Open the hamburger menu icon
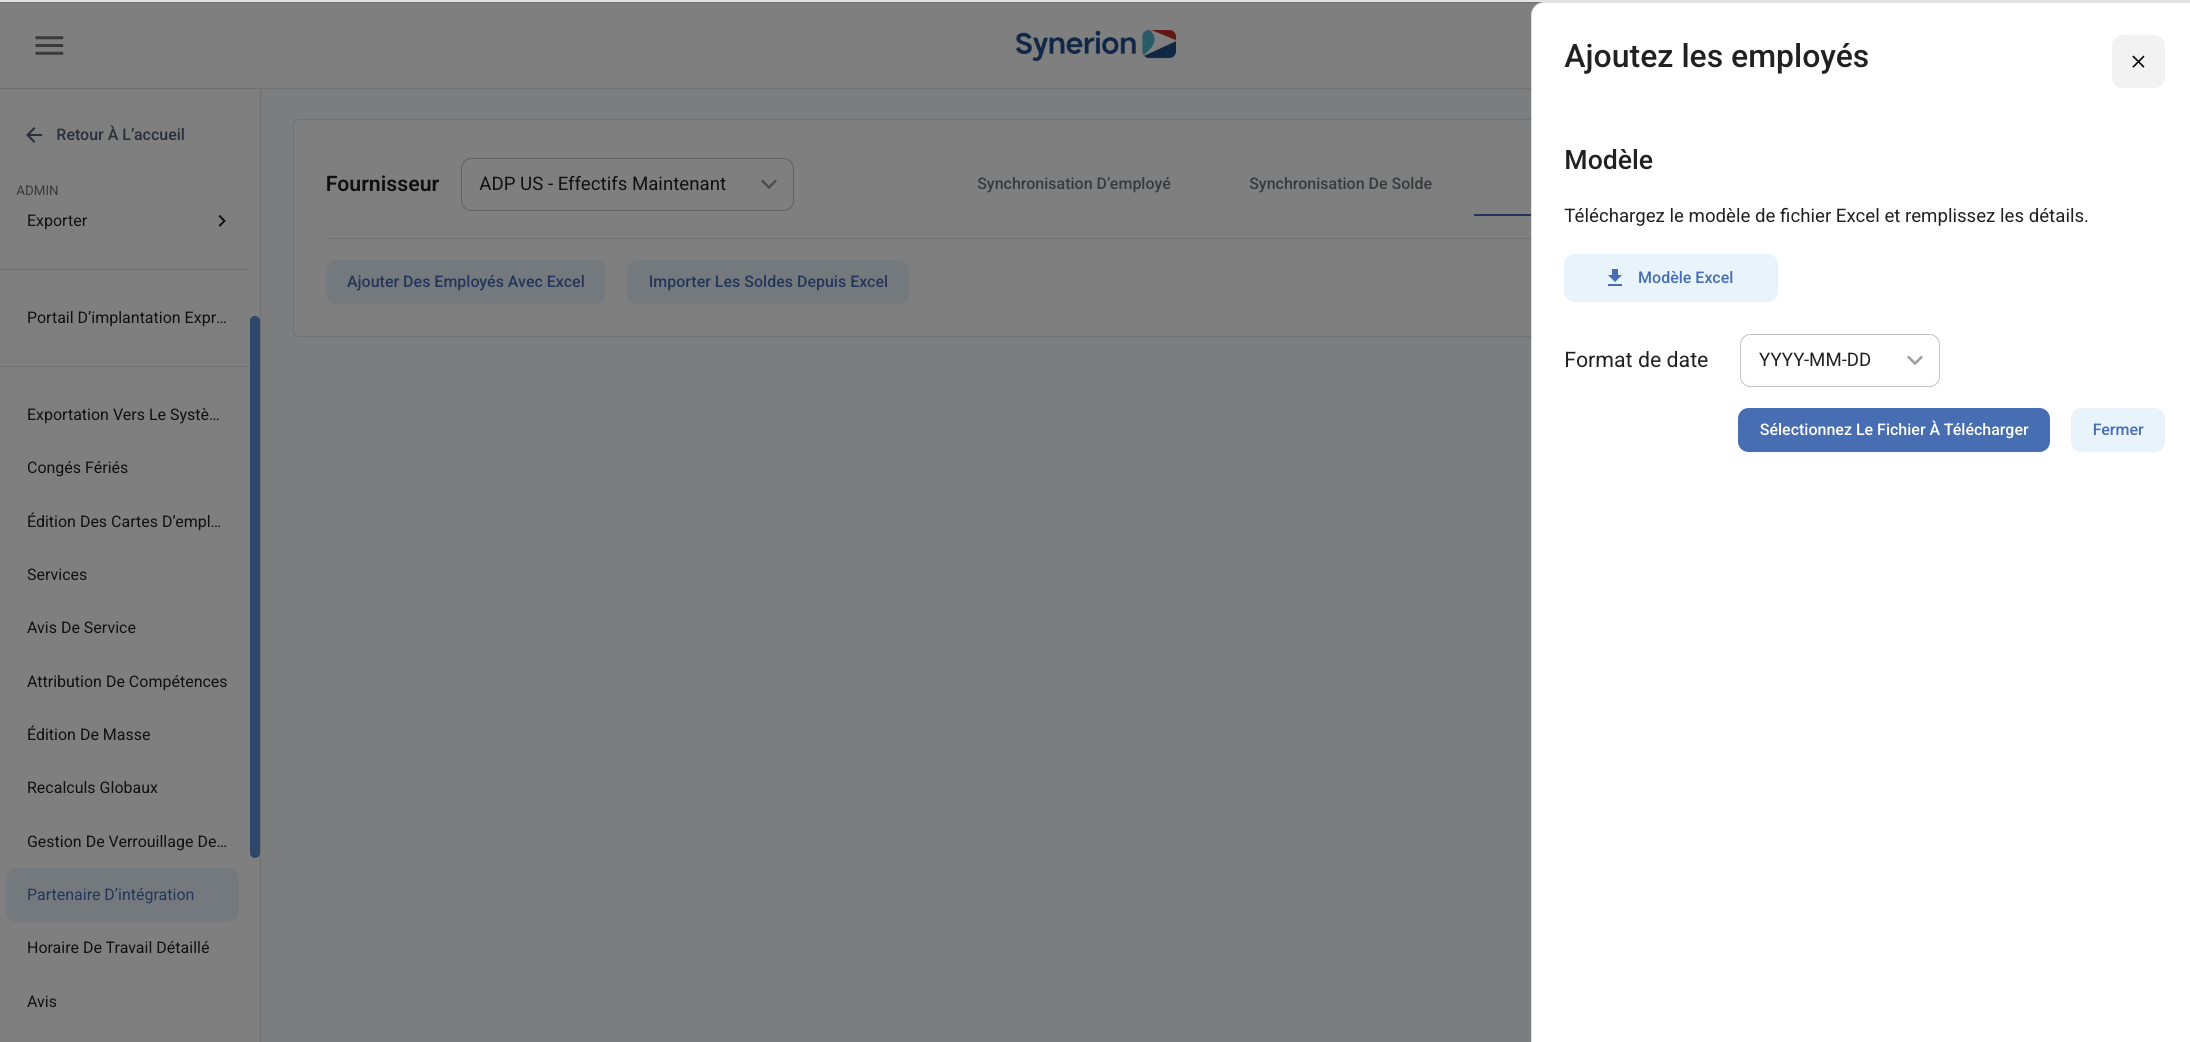Screen dimensions: 2190x1042 (x=49, y=45)
